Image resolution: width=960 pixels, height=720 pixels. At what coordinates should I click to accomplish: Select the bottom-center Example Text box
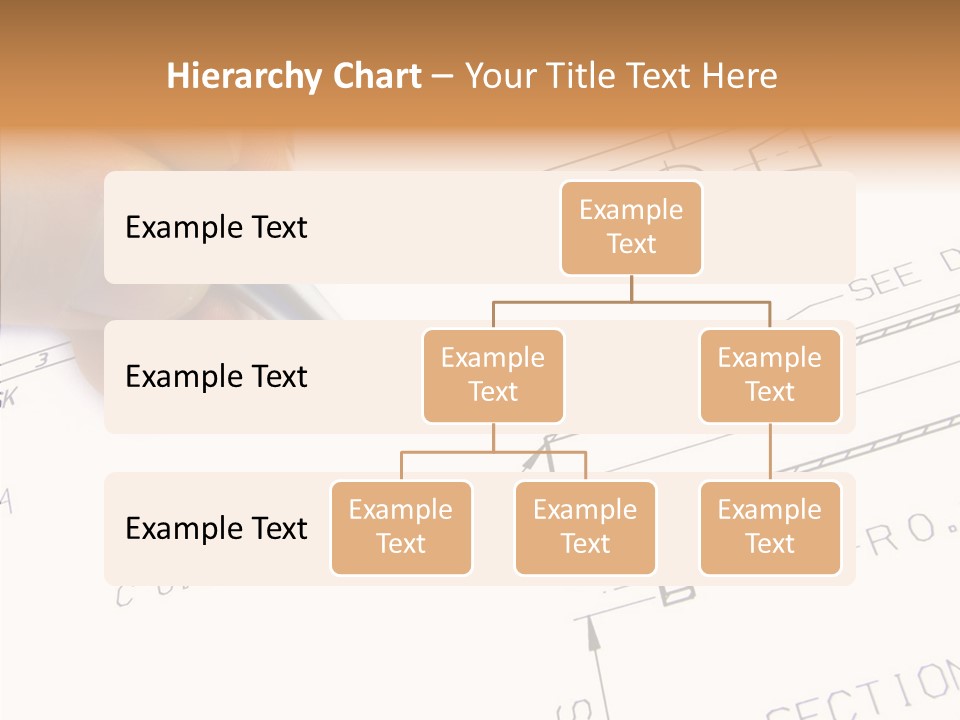585,528
